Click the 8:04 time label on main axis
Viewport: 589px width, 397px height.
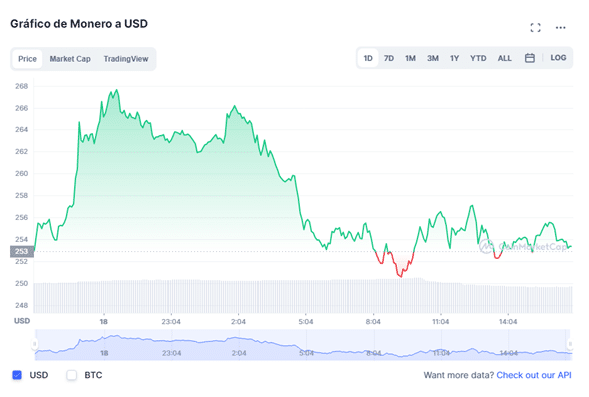pyautogui.click(x=373, y=322)
